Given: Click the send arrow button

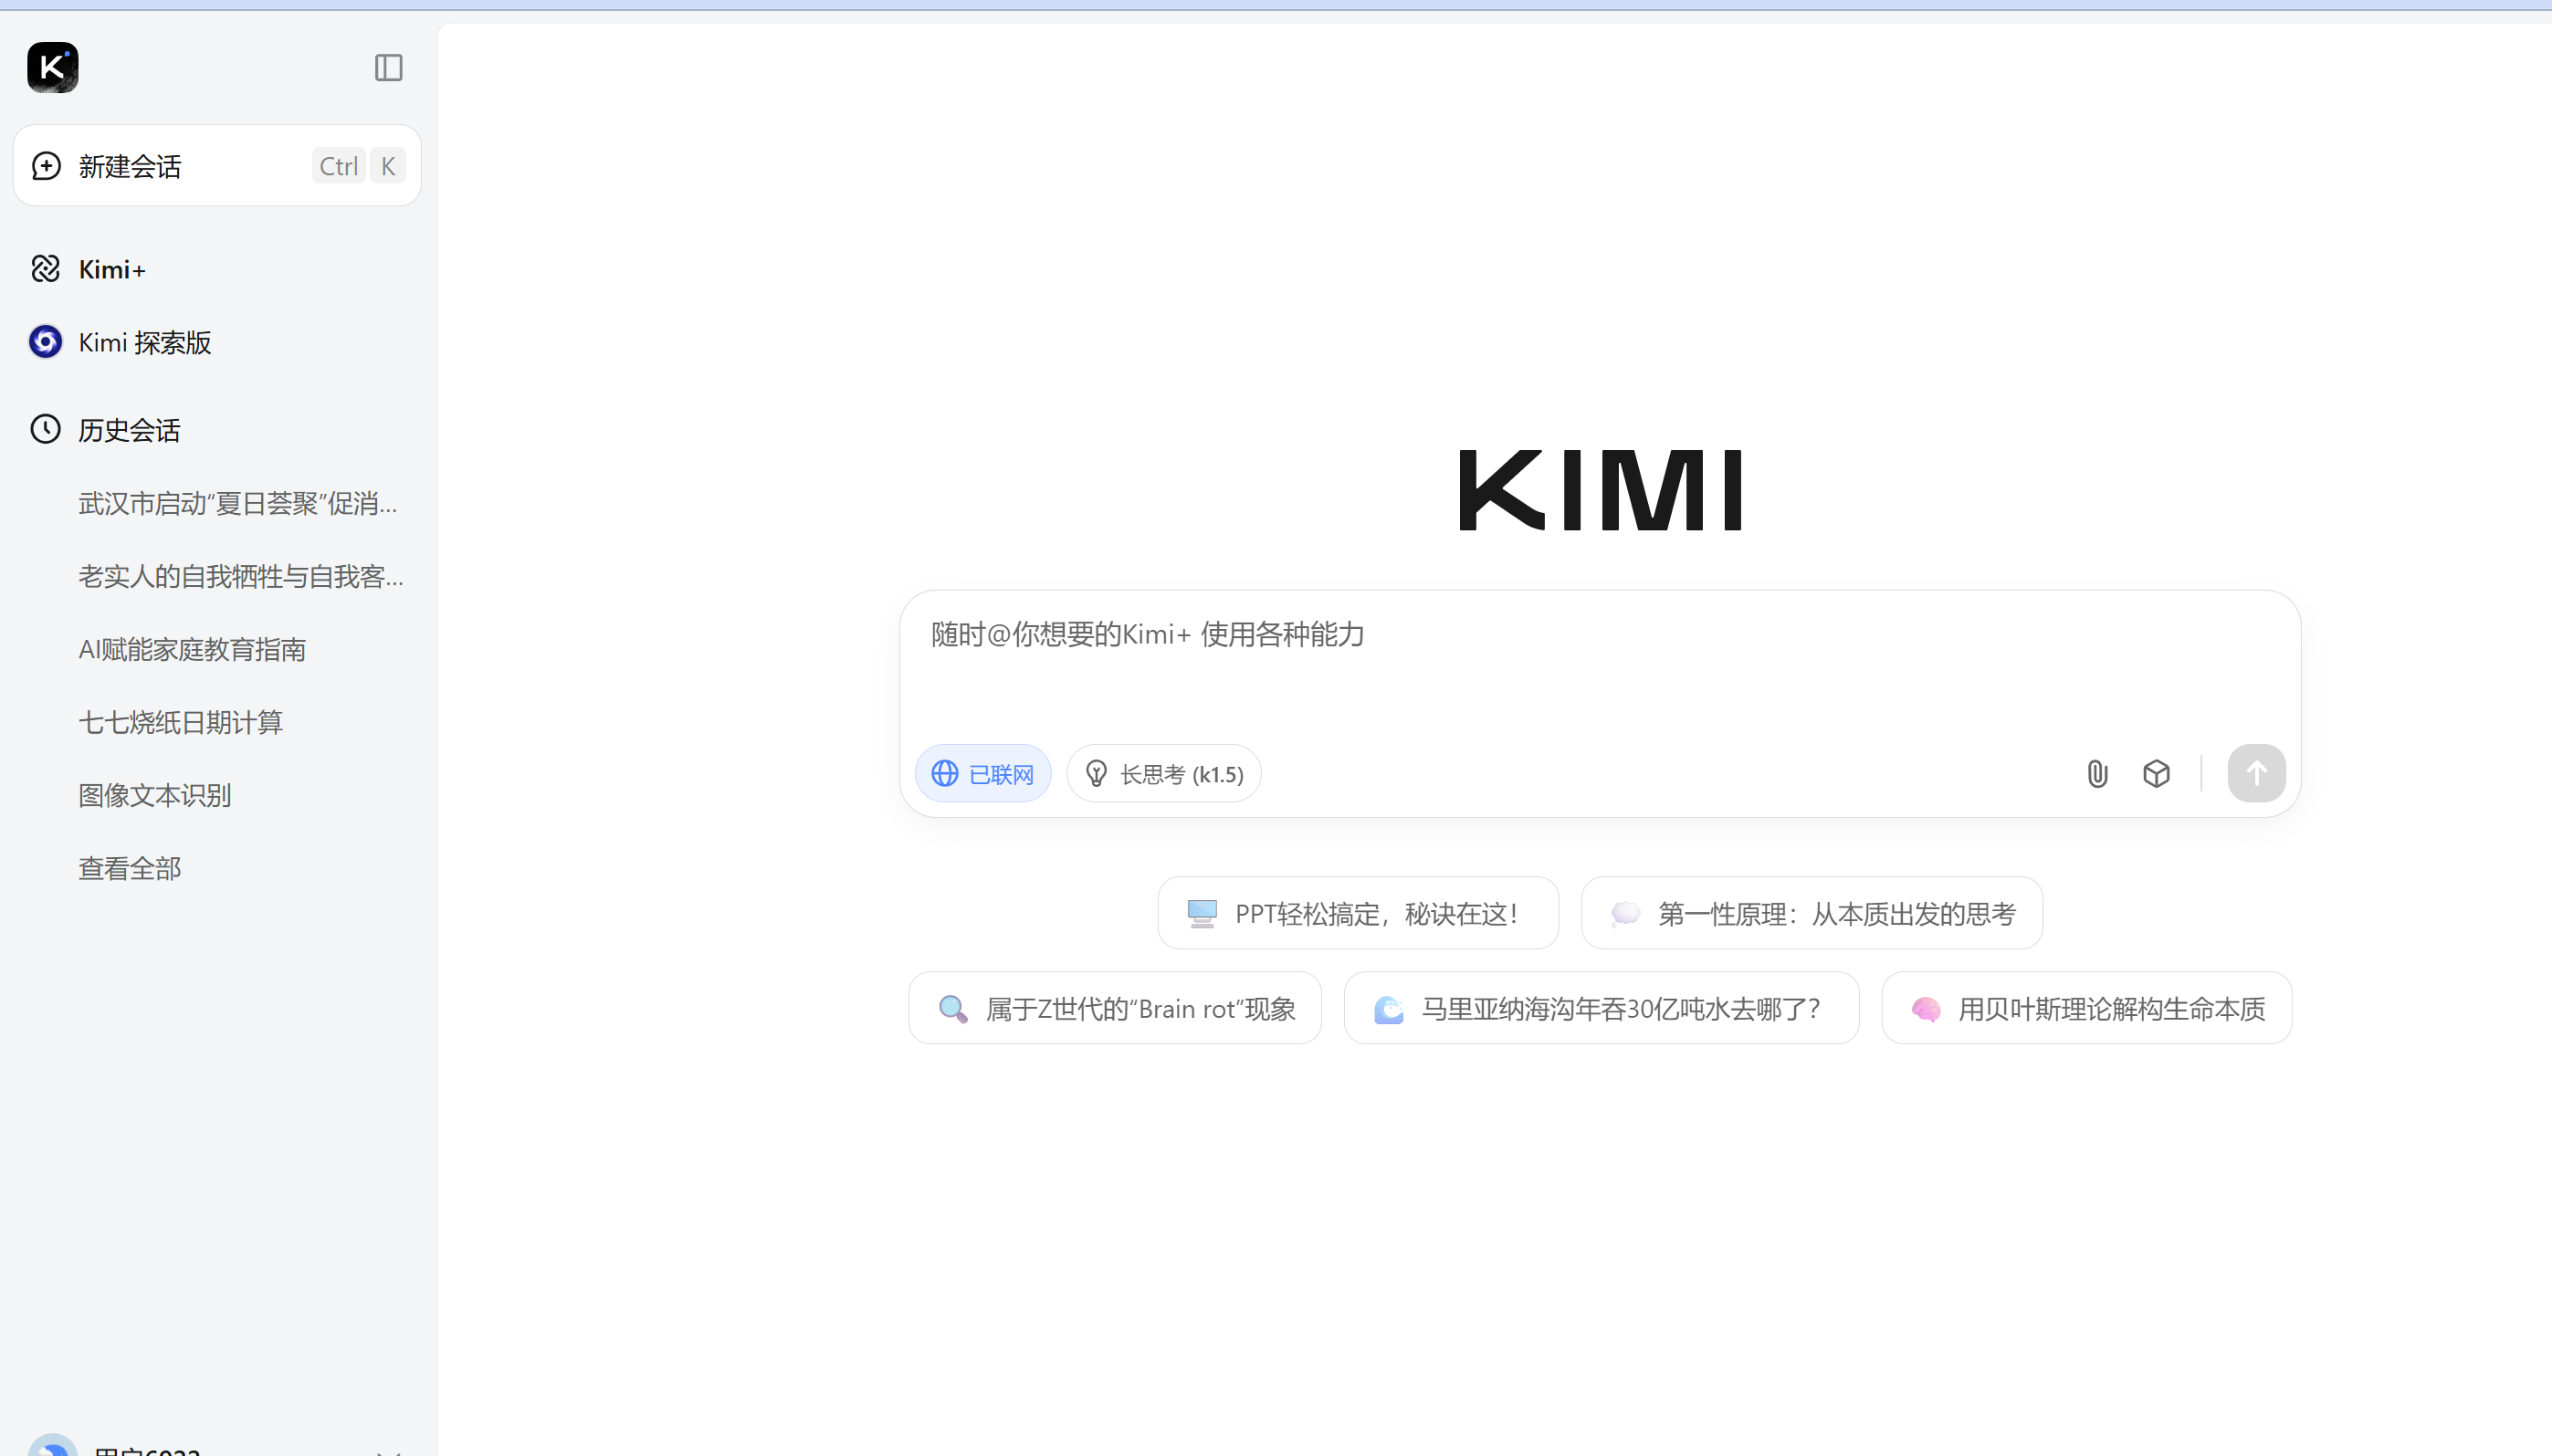Looking at the screenshot, I should point(2256,774).
